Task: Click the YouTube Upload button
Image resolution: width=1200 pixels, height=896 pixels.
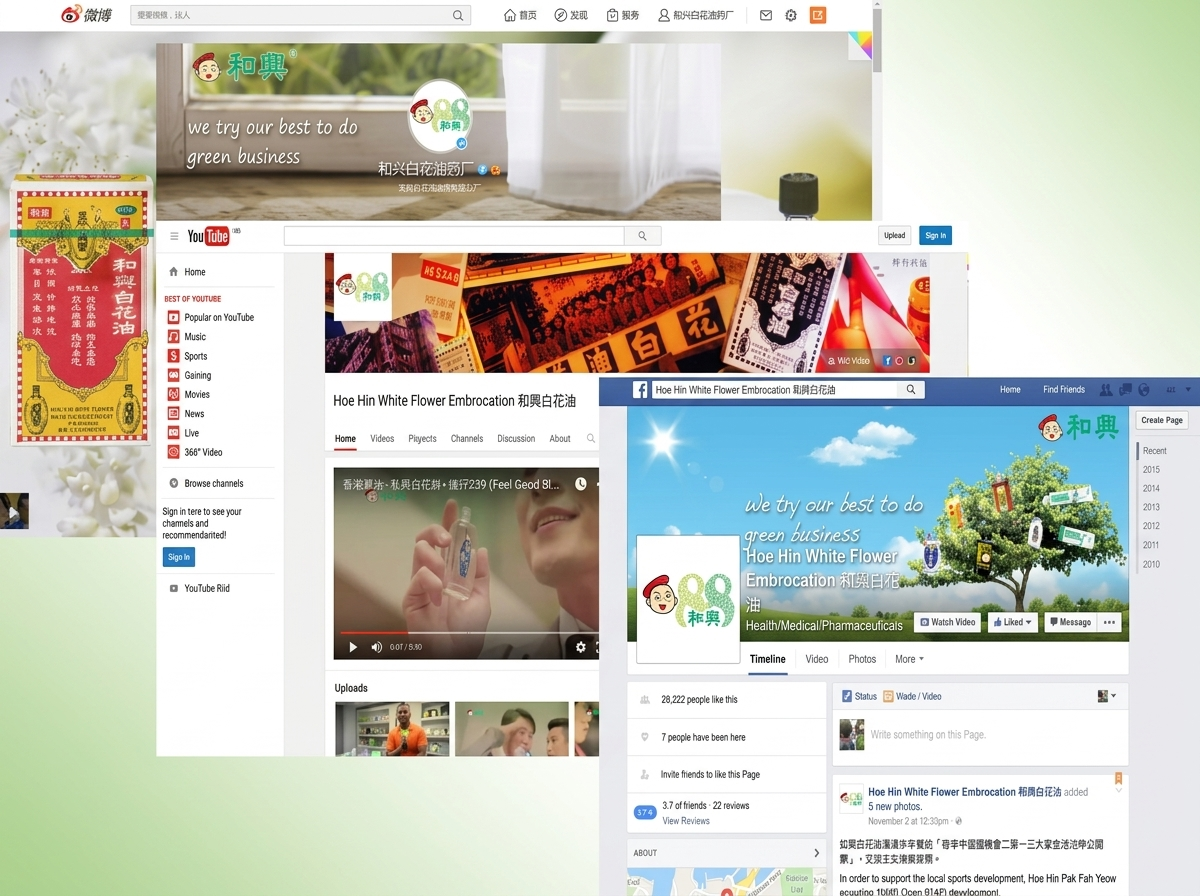Action: pyautogui.click(x=895, y=236)
